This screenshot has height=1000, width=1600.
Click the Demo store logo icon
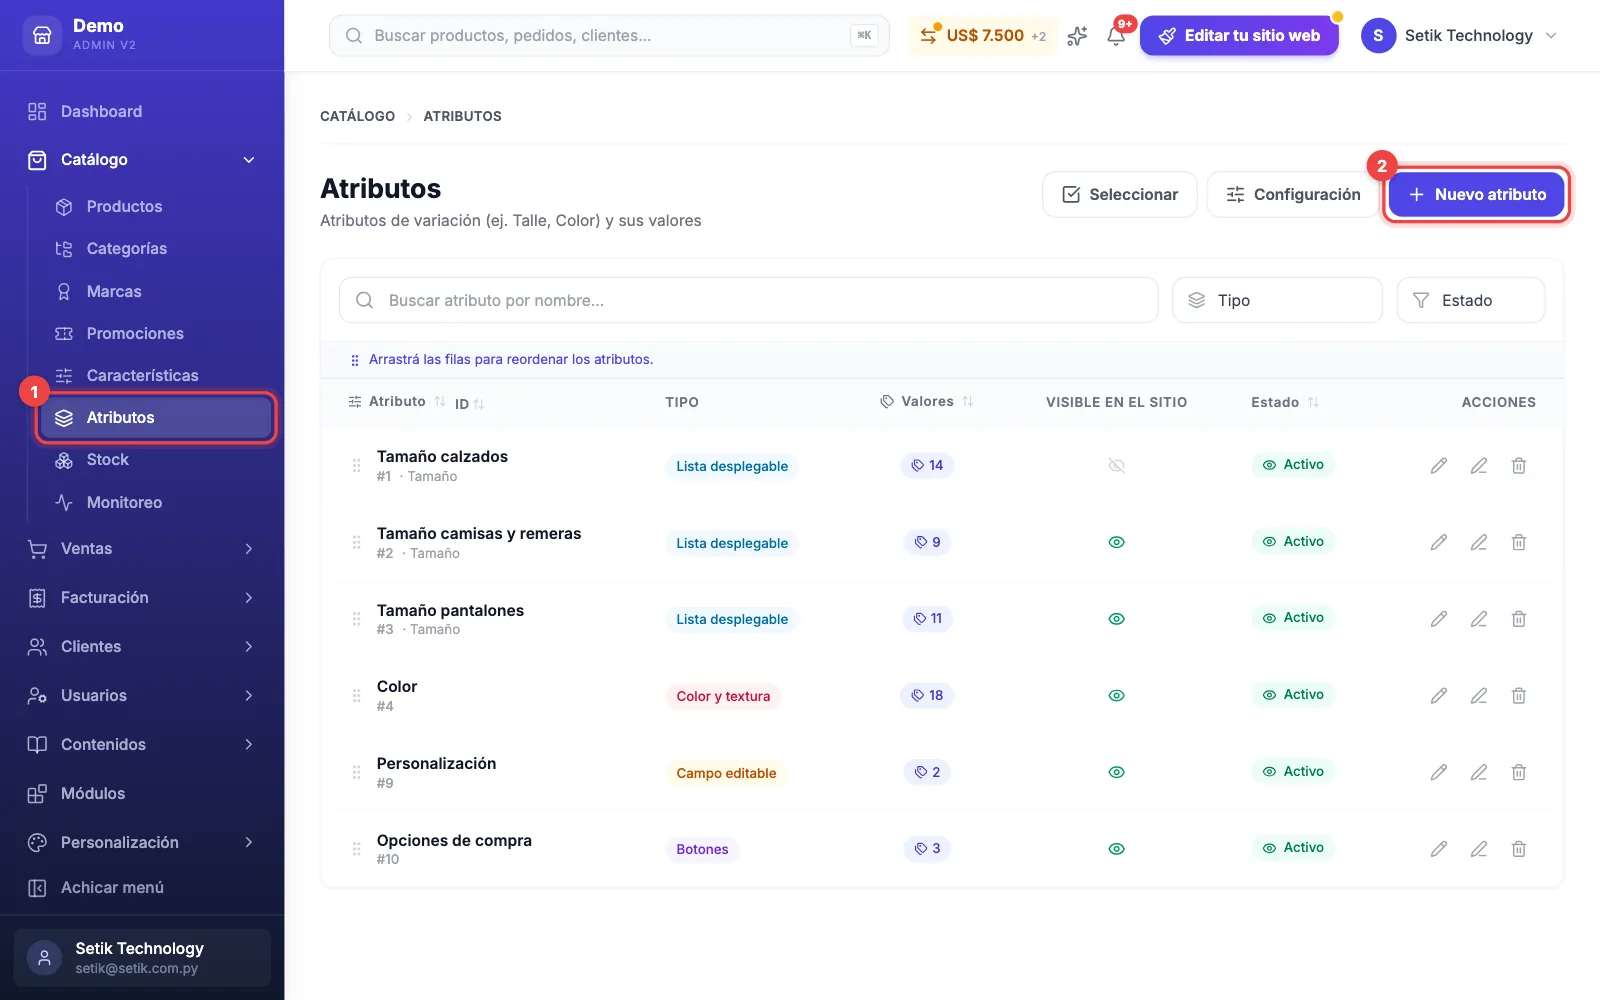click(x=42, y=35)
